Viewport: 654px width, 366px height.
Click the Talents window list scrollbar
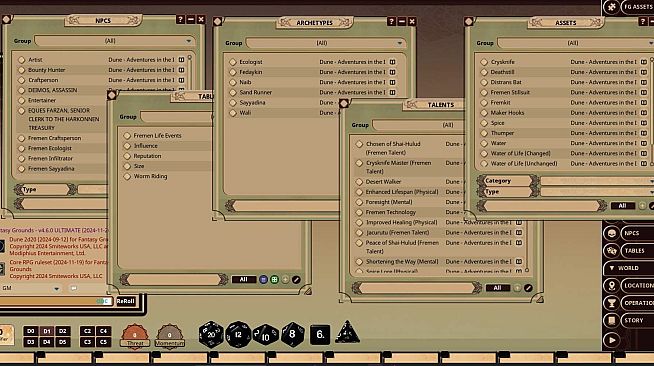(527, 246)
